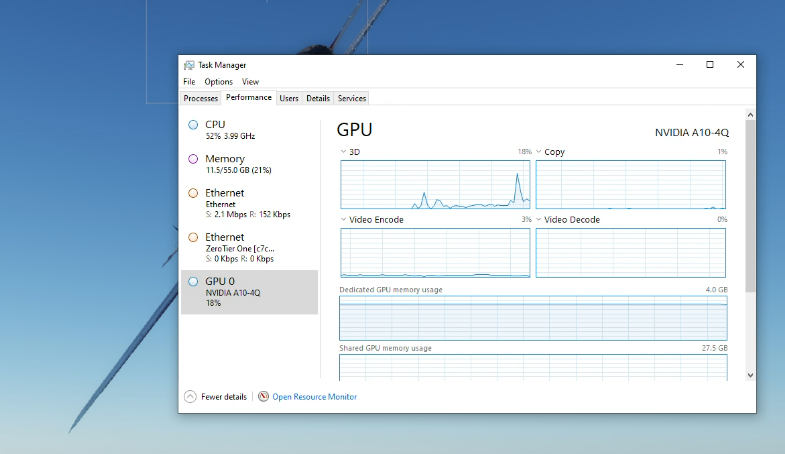785x454 pixels.
Task: Click the scrollbar up arrow
Action: click(750, 115)
